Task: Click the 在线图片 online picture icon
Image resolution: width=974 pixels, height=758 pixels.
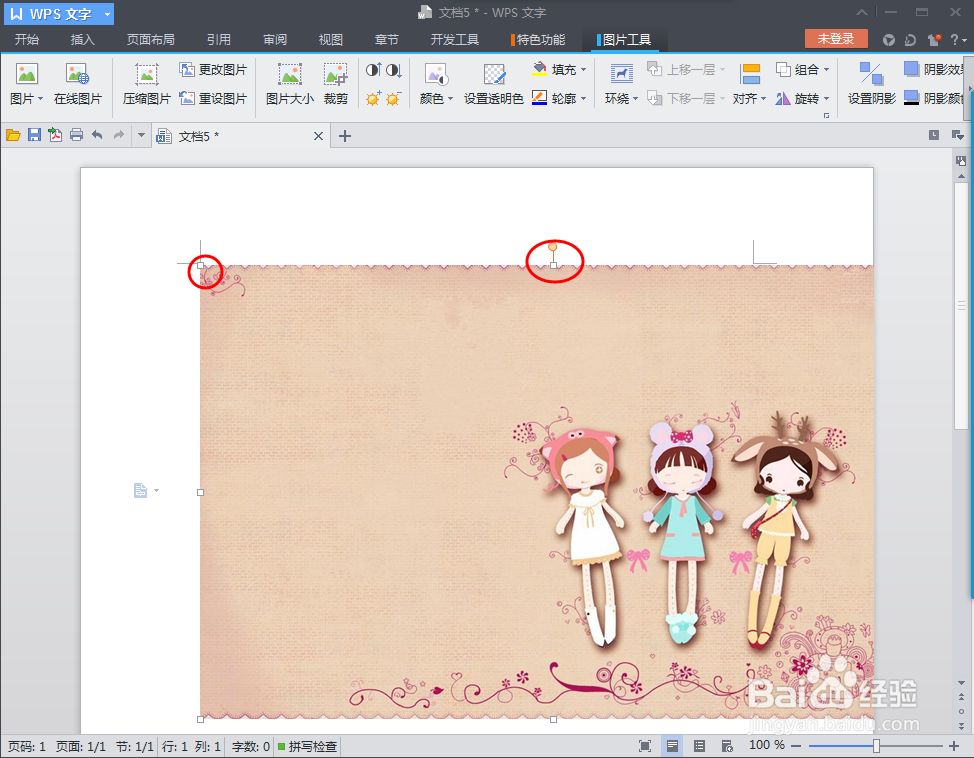Action: 78,74
